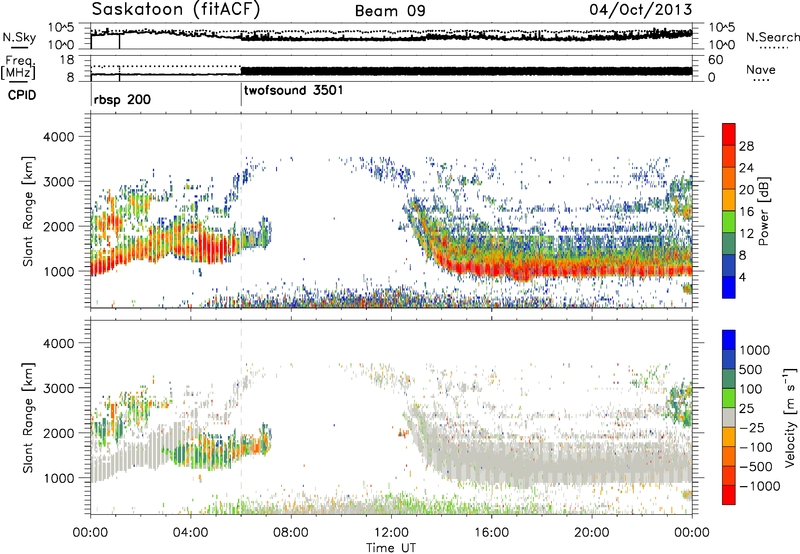
Task: Click the 'Beam 09' label
Action: [390, 11]
